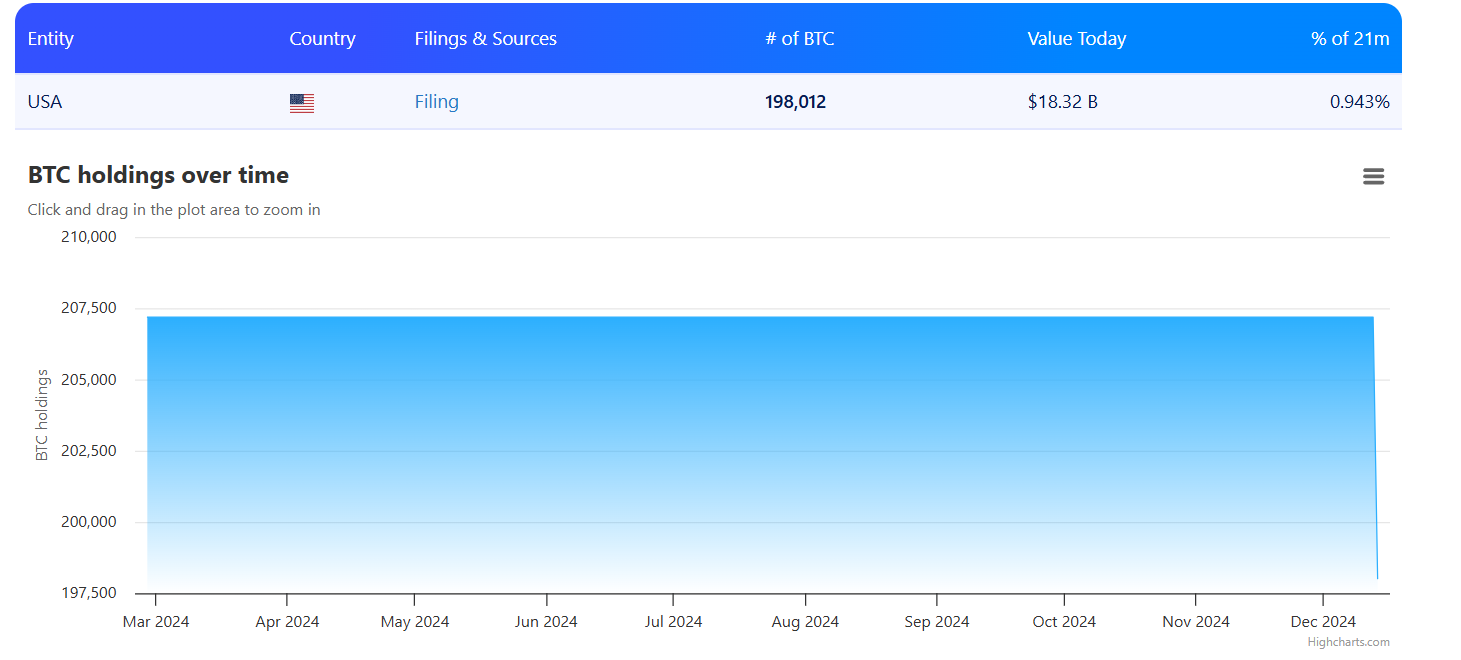The width and height of the screenshot is (1461, 660).
Task: Click the 207,500 y-axis label
Action: click(89, 308)
